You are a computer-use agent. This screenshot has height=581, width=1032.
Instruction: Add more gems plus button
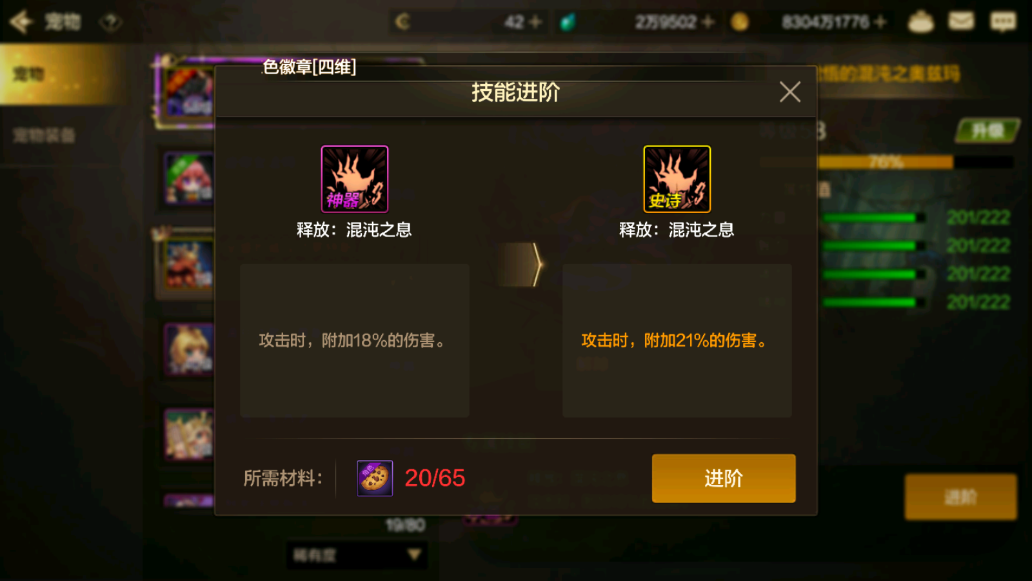[x=708, y=22]
